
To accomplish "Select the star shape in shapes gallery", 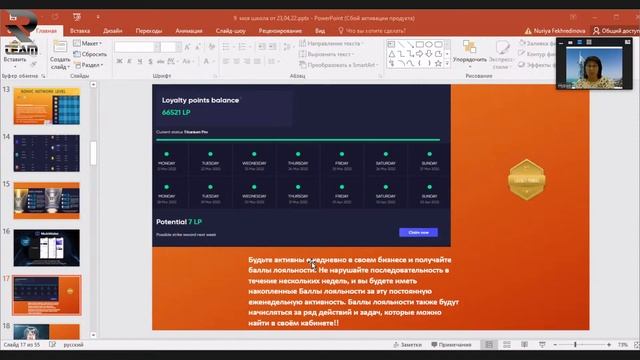I will (x=438, y=63).
